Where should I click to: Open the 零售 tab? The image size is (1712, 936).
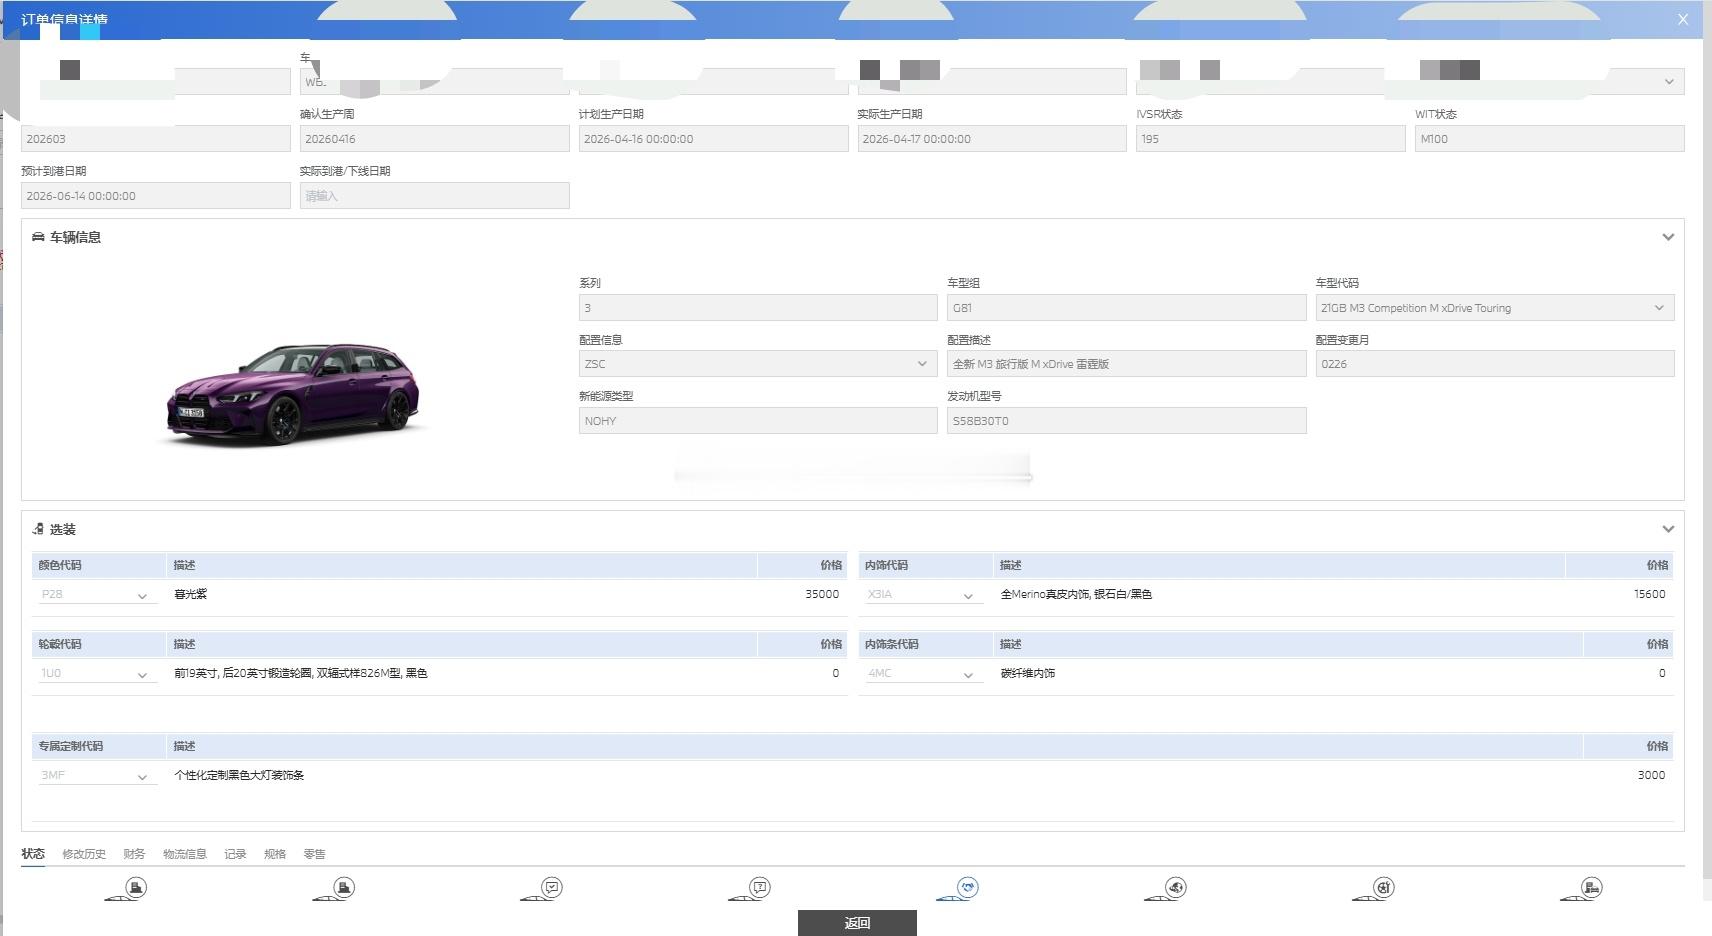click(315, 854)
